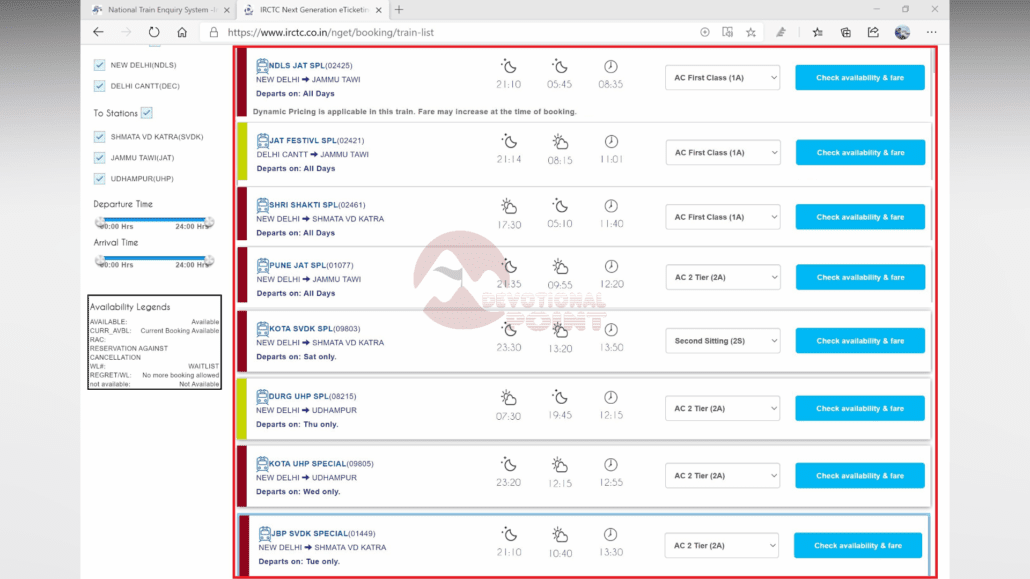Go to browser Home icon

click(182, 32)
